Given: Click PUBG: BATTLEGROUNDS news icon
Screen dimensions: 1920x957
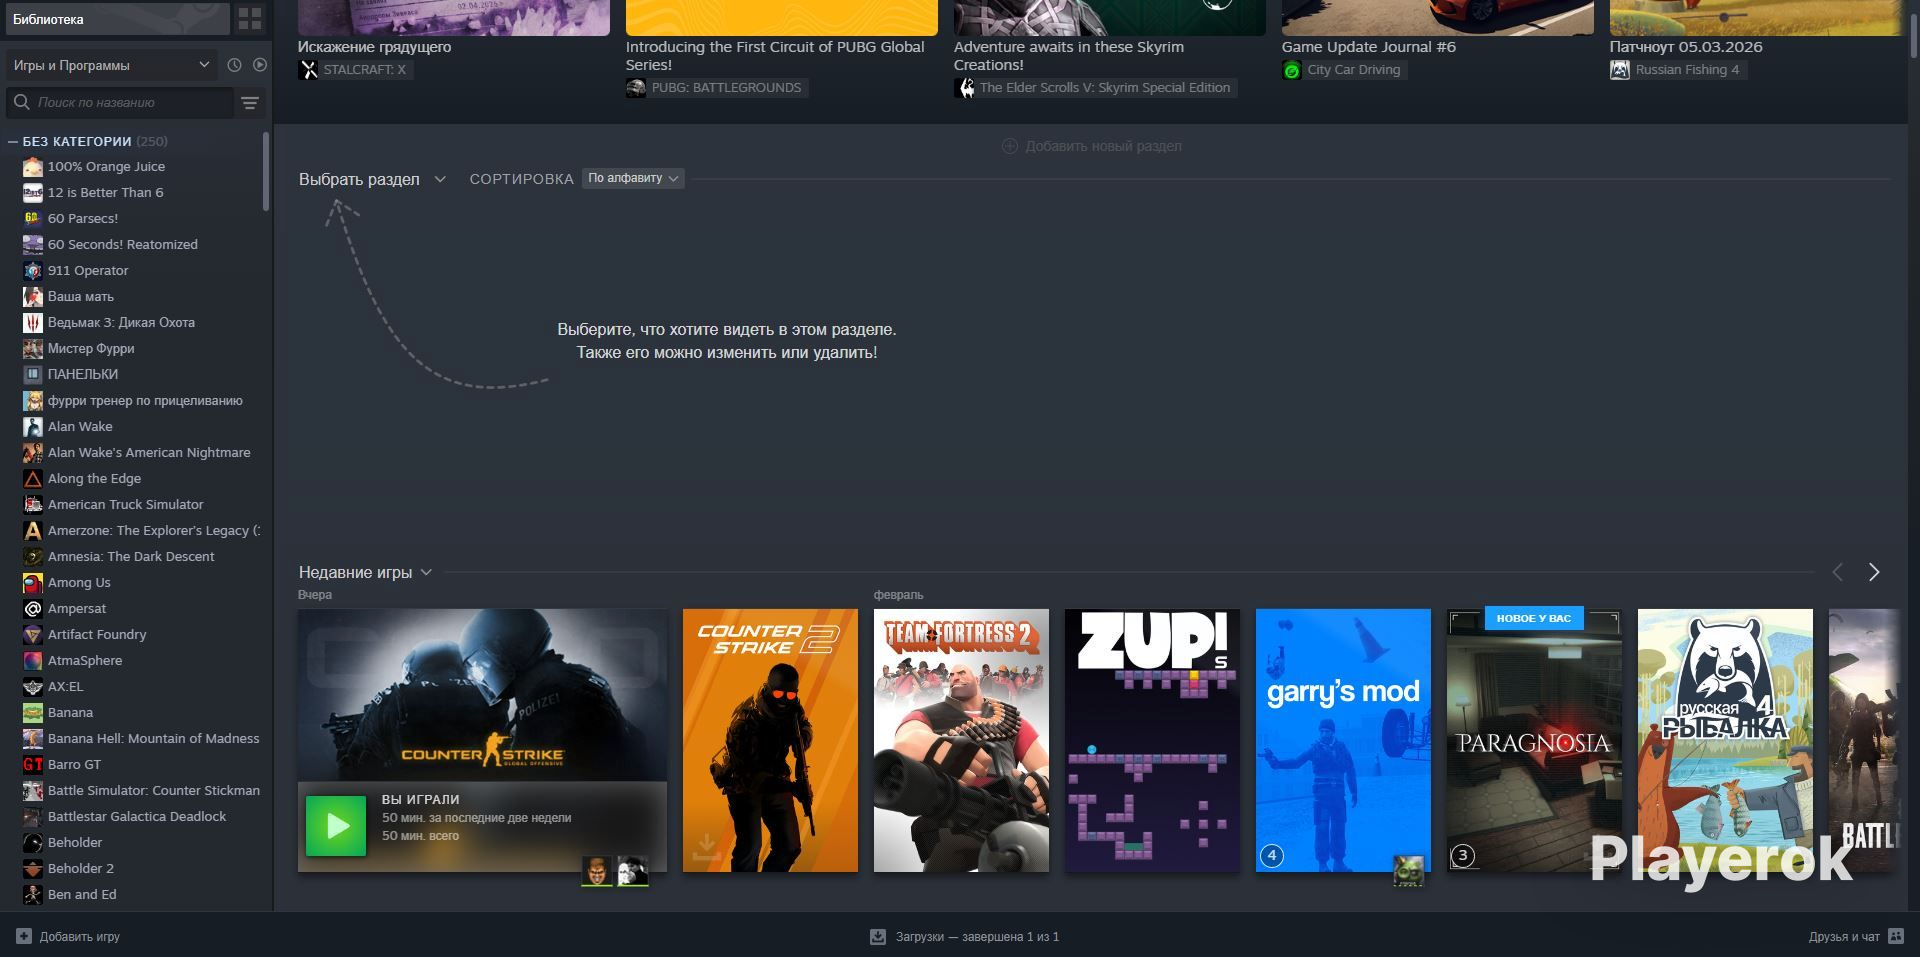Looking at the screenshot, I should (636, 88).
